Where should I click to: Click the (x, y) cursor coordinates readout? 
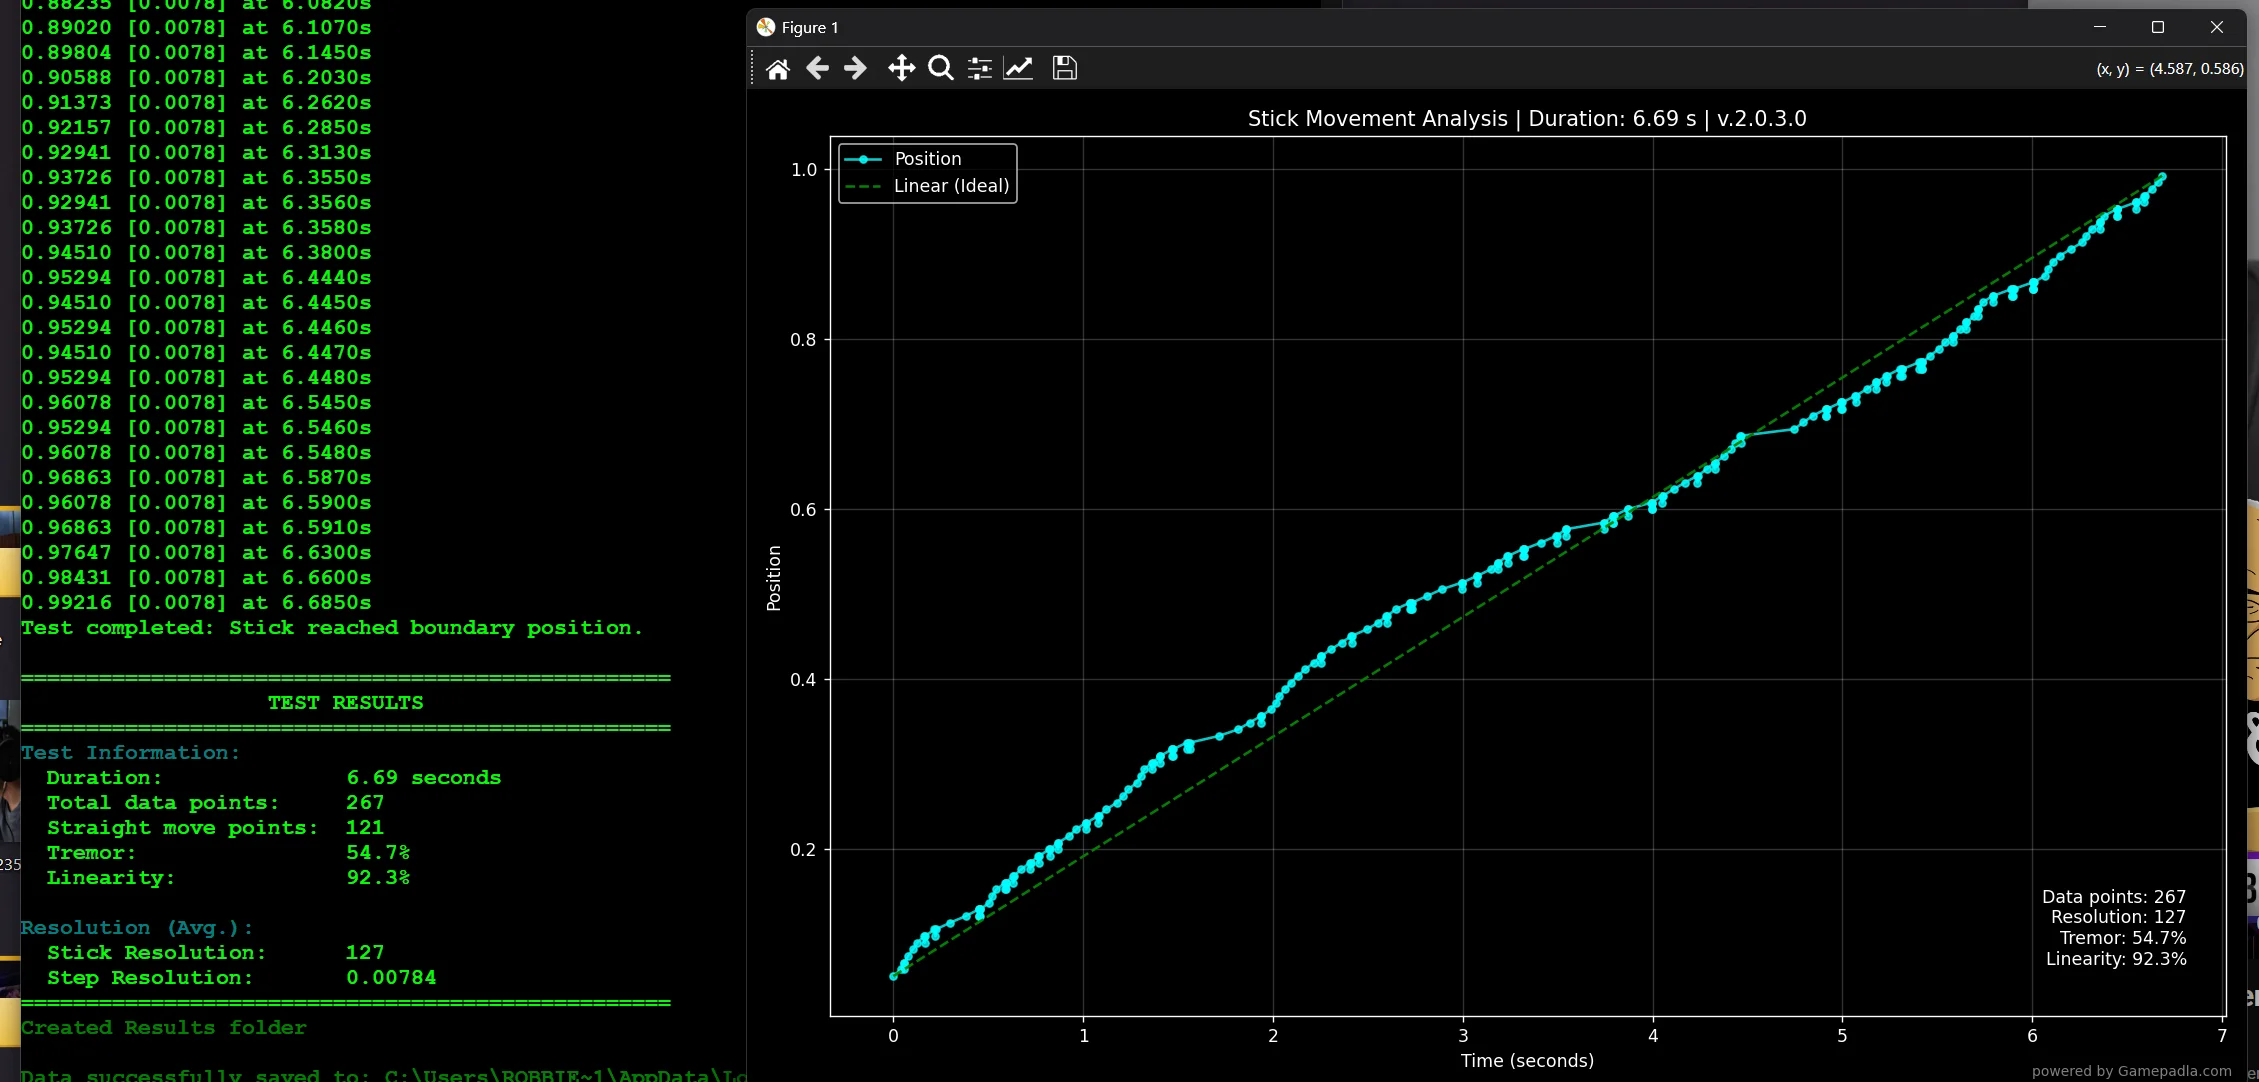pos(2170,69)
